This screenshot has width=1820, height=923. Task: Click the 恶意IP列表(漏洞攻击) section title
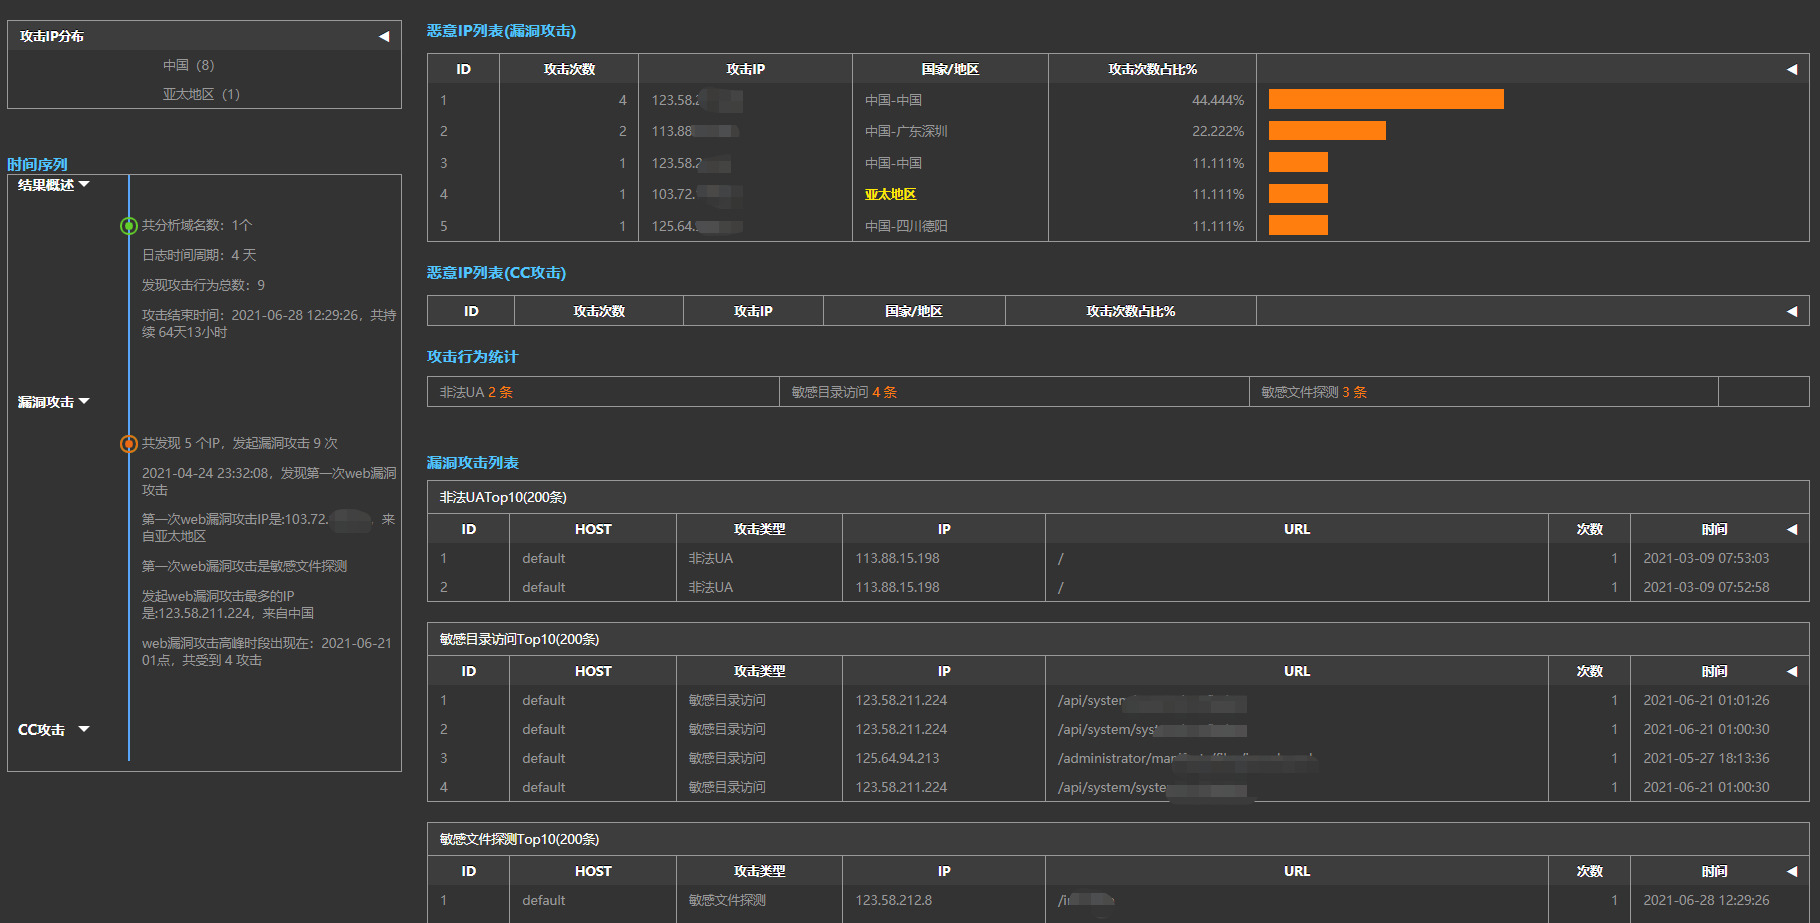click(x=501, y=31)
